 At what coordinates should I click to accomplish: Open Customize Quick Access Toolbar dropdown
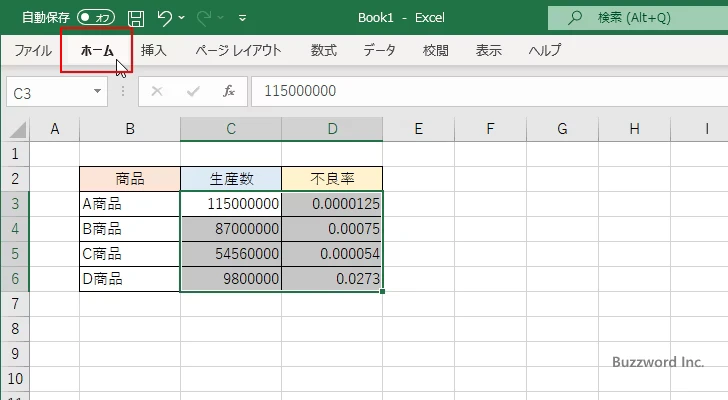(242, 18)
